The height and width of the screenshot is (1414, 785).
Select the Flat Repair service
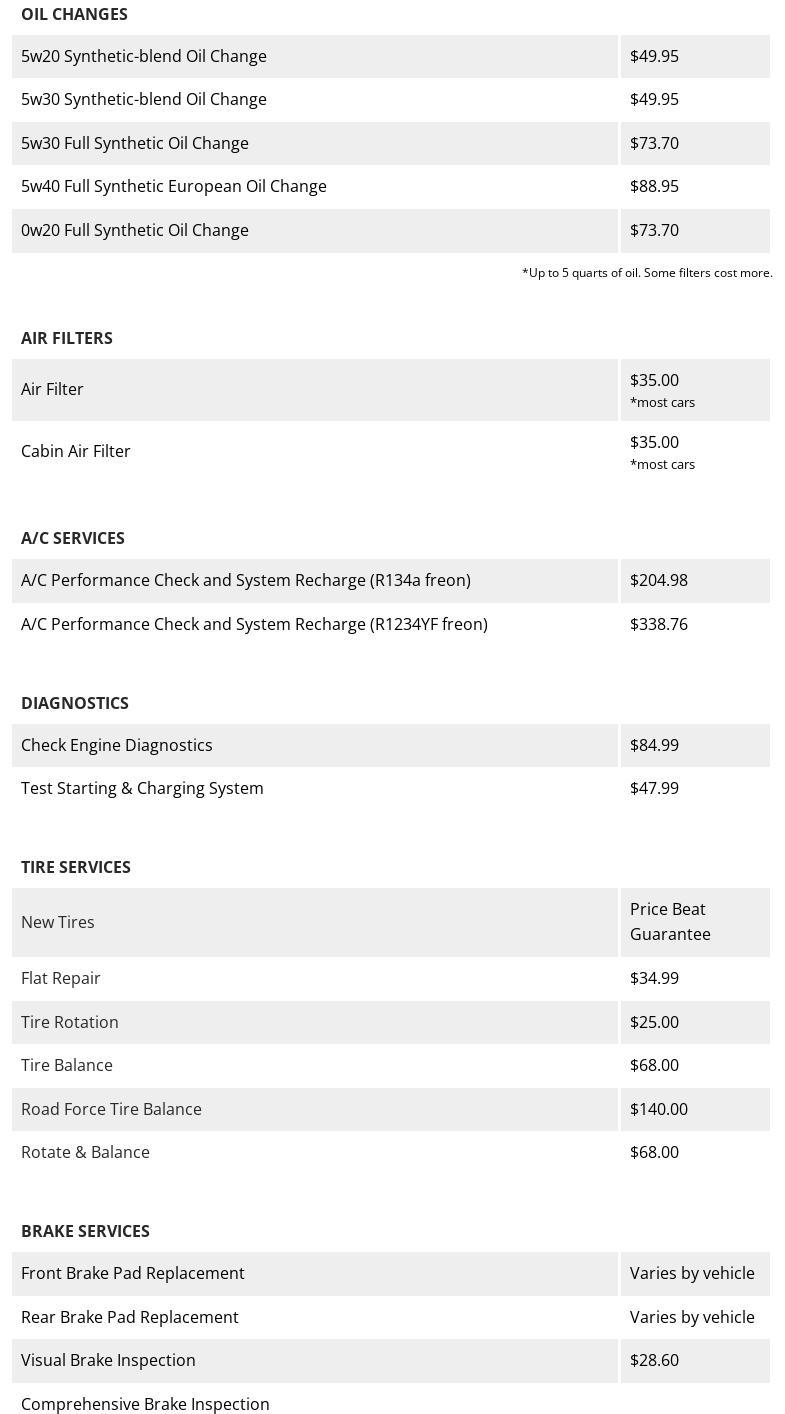[61, 979]
